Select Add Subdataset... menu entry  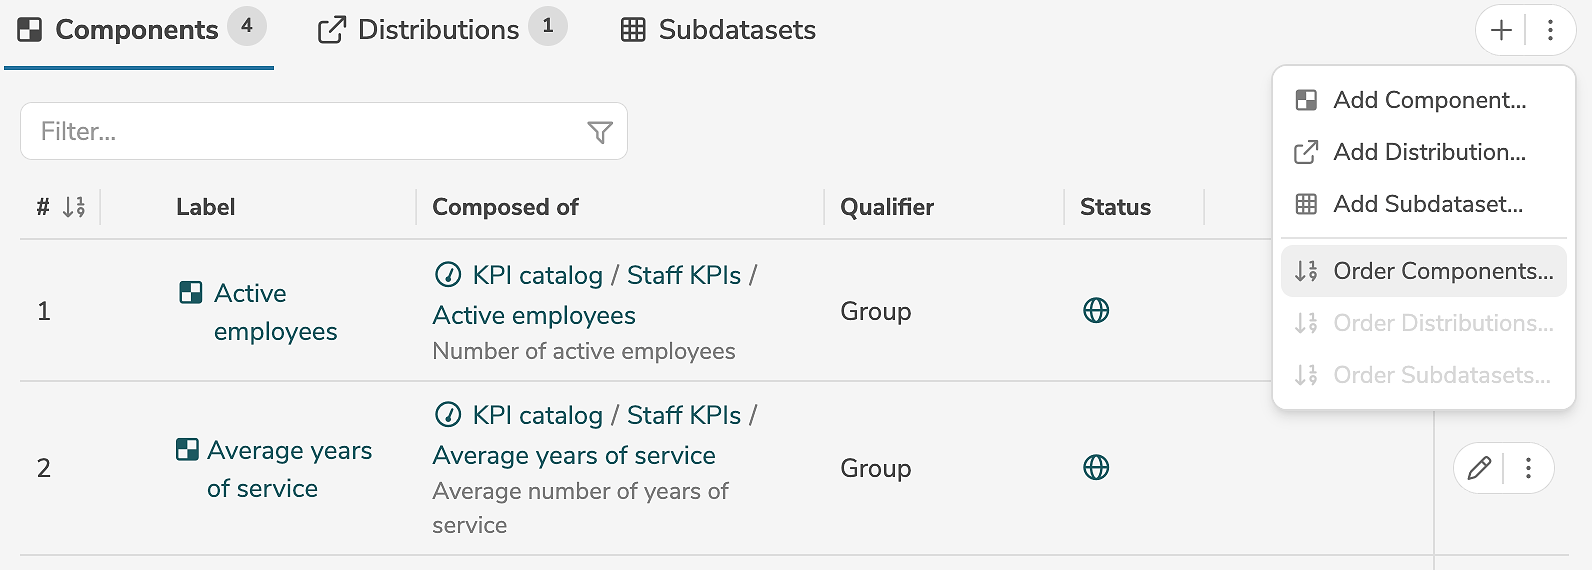1427,204
